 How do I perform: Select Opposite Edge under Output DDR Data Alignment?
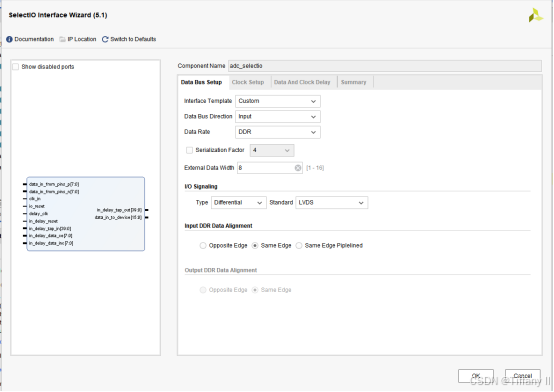point(203,290)
